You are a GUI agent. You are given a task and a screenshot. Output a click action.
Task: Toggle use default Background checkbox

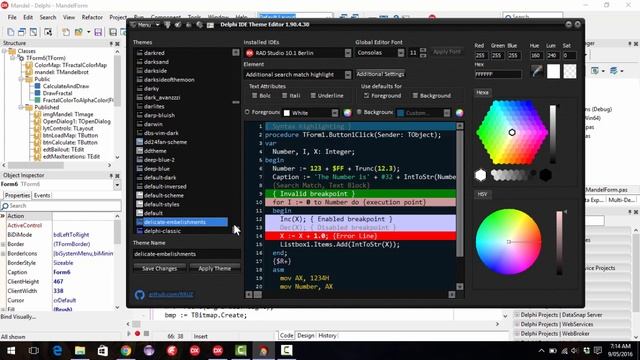(x=415, y=96)
